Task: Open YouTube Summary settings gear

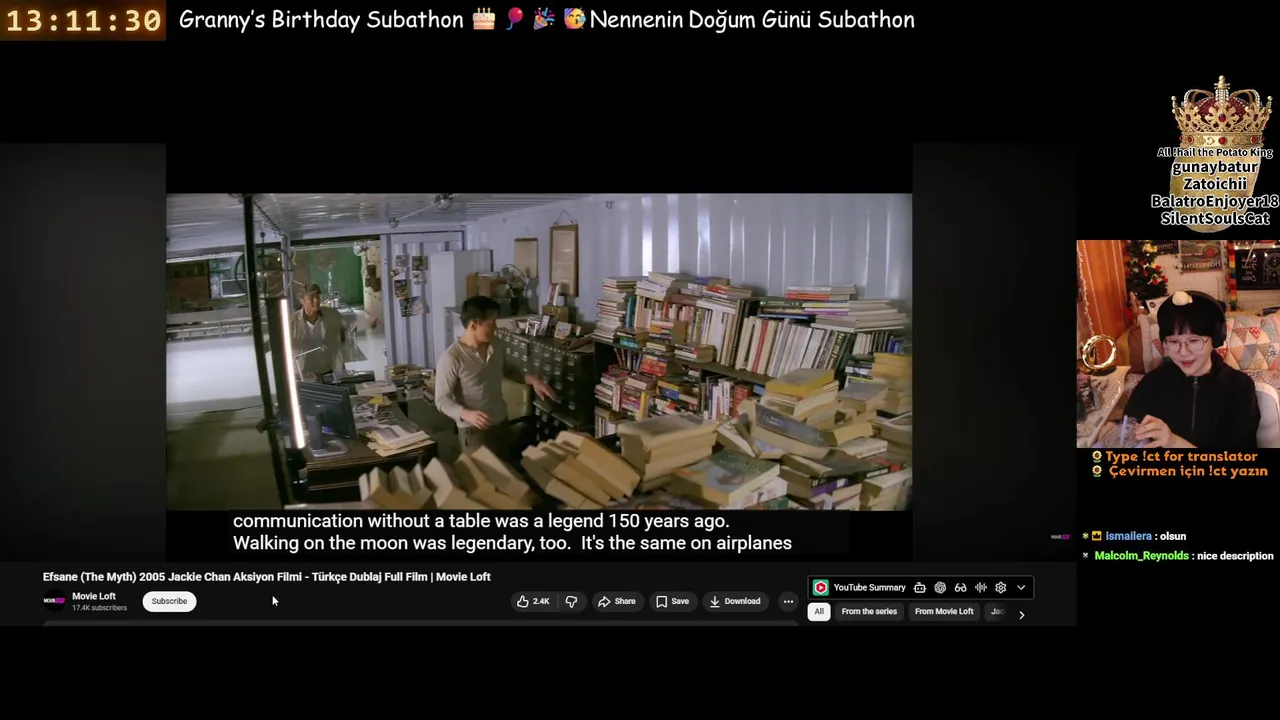Action: [1000, 588]
